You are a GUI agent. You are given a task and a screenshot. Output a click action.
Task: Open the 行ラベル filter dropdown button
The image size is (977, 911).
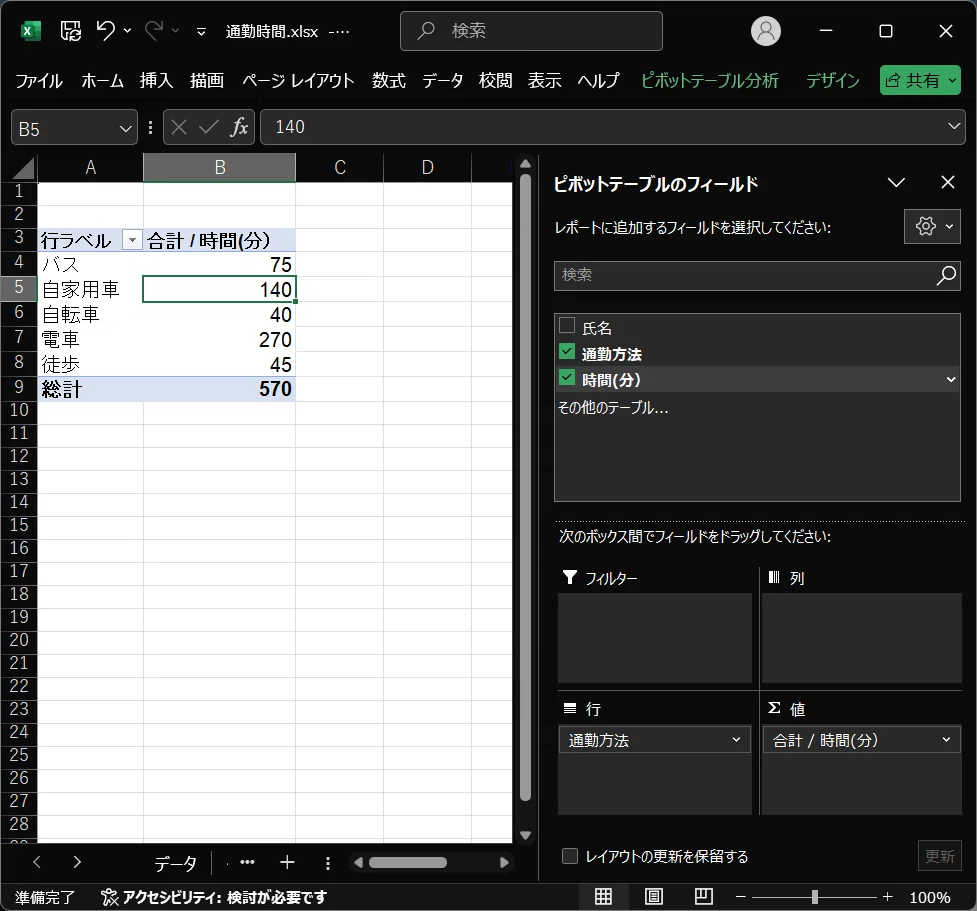132,240
